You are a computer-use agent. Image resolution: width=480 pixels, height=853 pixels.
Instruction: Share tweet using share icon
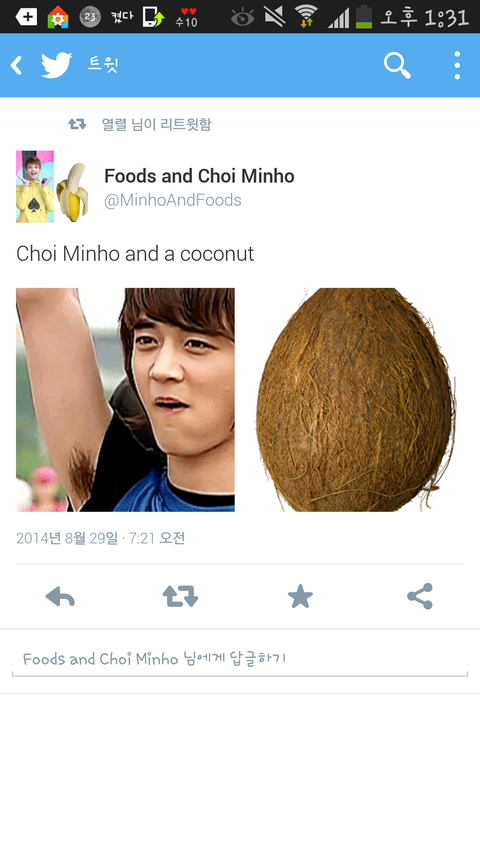(x=420, y=596)
